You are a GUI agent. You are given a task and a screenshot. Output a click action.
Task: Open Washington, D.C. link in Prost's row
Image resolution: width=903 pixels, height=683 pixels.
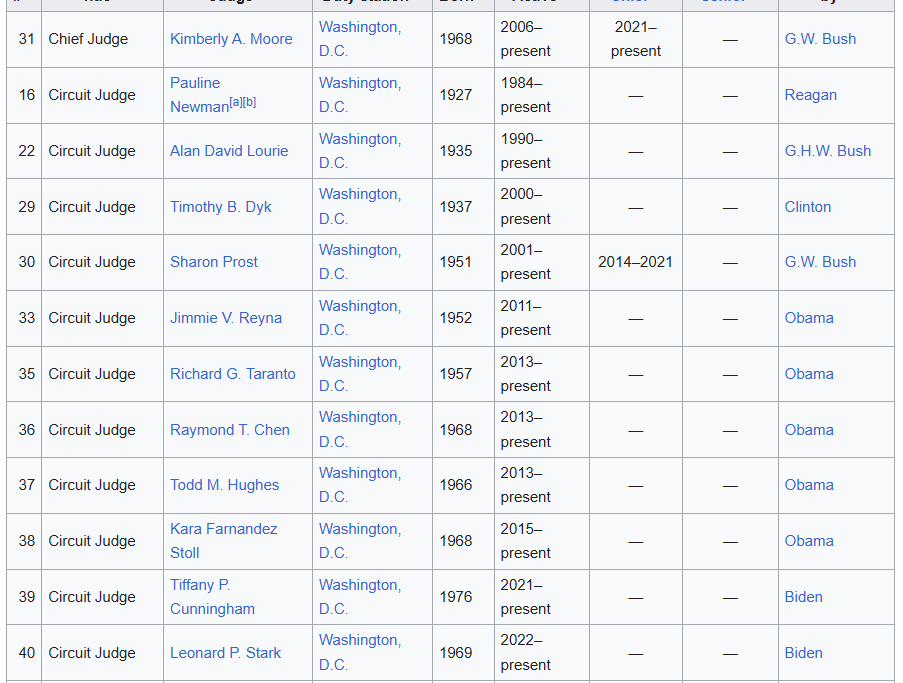click(360, 262)
